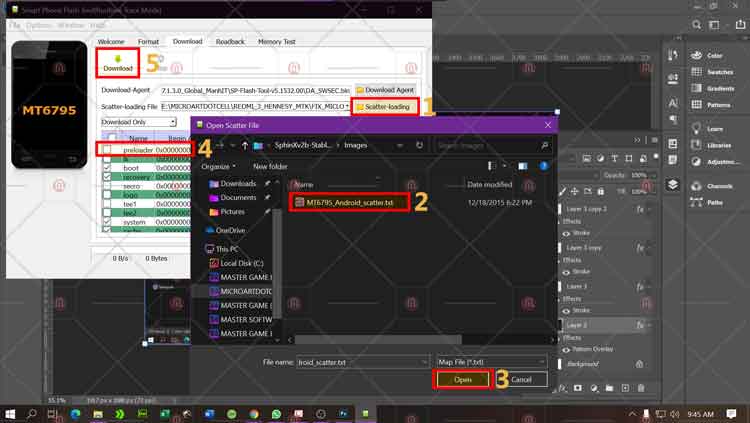The width and height of the screenshot is (750, 423).
Task: Open the view options dropdown in file dialog
Action: point(505,166)
